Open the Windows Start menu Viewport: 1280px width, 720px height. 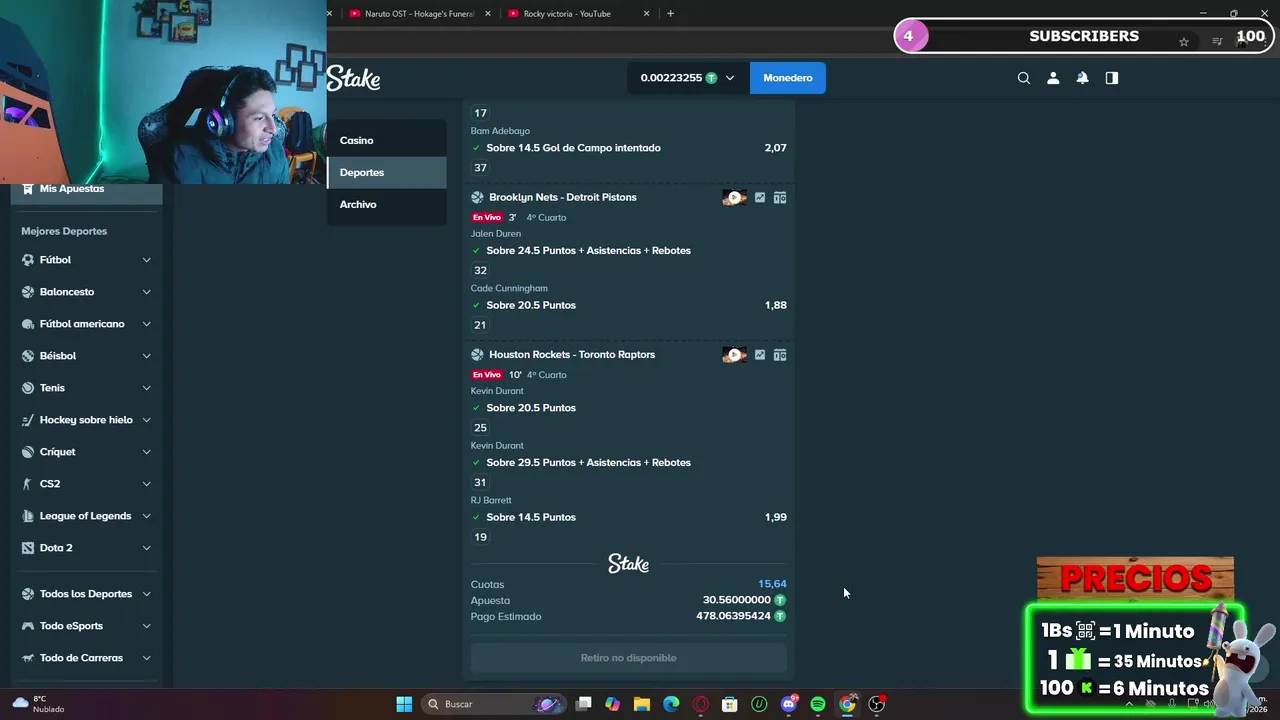click(404, 704)
